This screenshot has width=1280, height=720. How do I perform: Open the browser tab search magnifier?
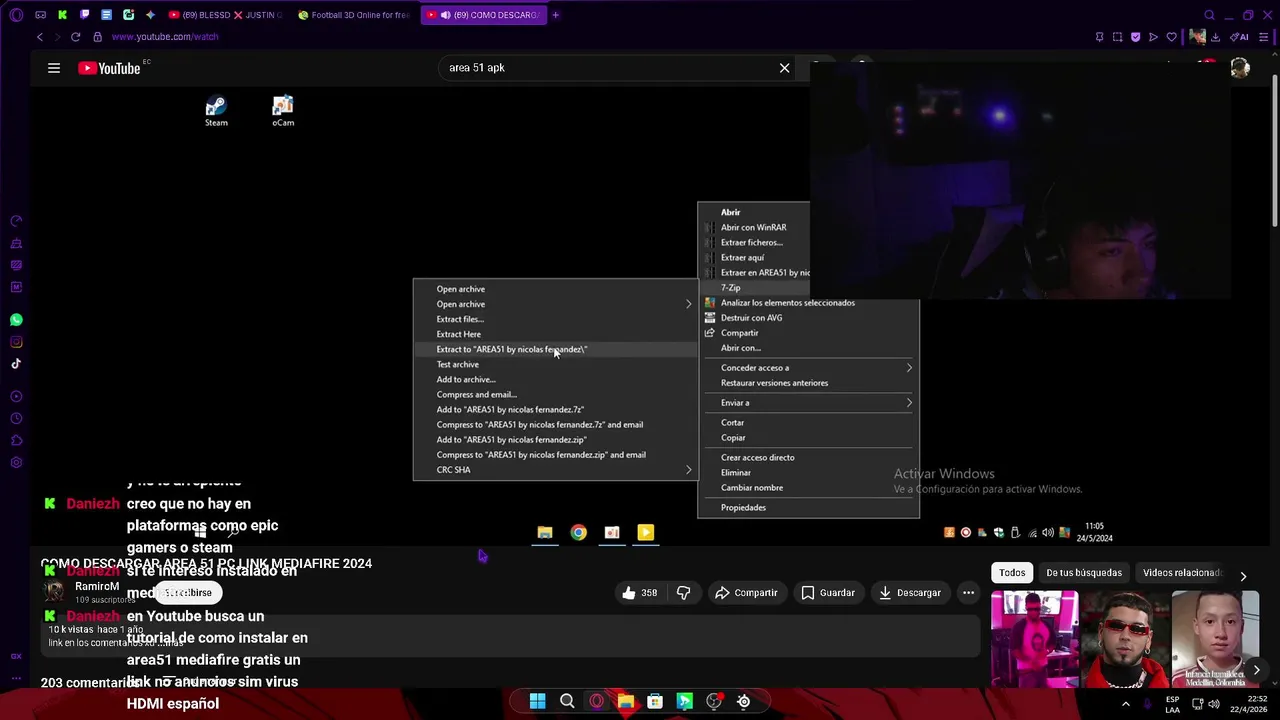point(1209,15)
